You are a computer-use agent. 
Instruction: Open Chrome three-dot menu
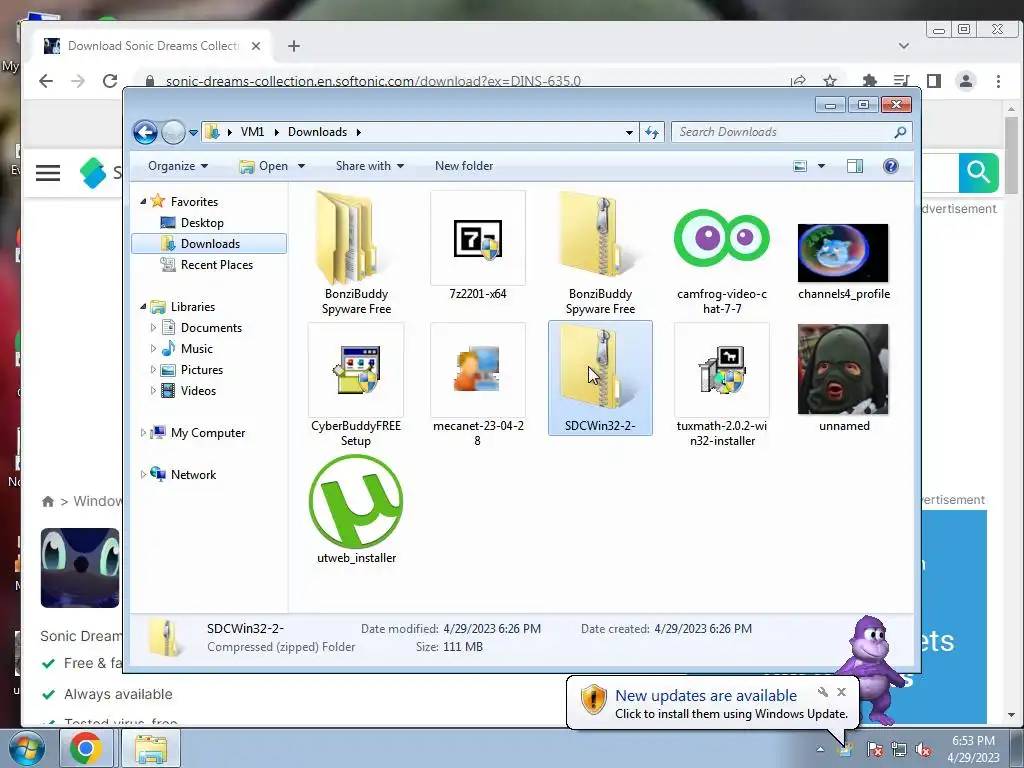(998, 81)
